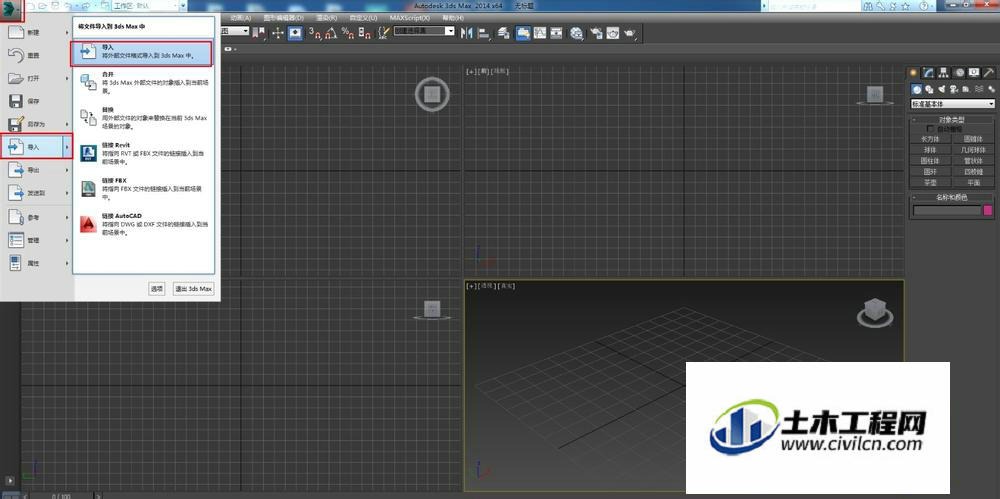The width and height of the screenshot is (1000, 499).
Task: Switch to the Display command panel tab
Action: pos(974,73)
